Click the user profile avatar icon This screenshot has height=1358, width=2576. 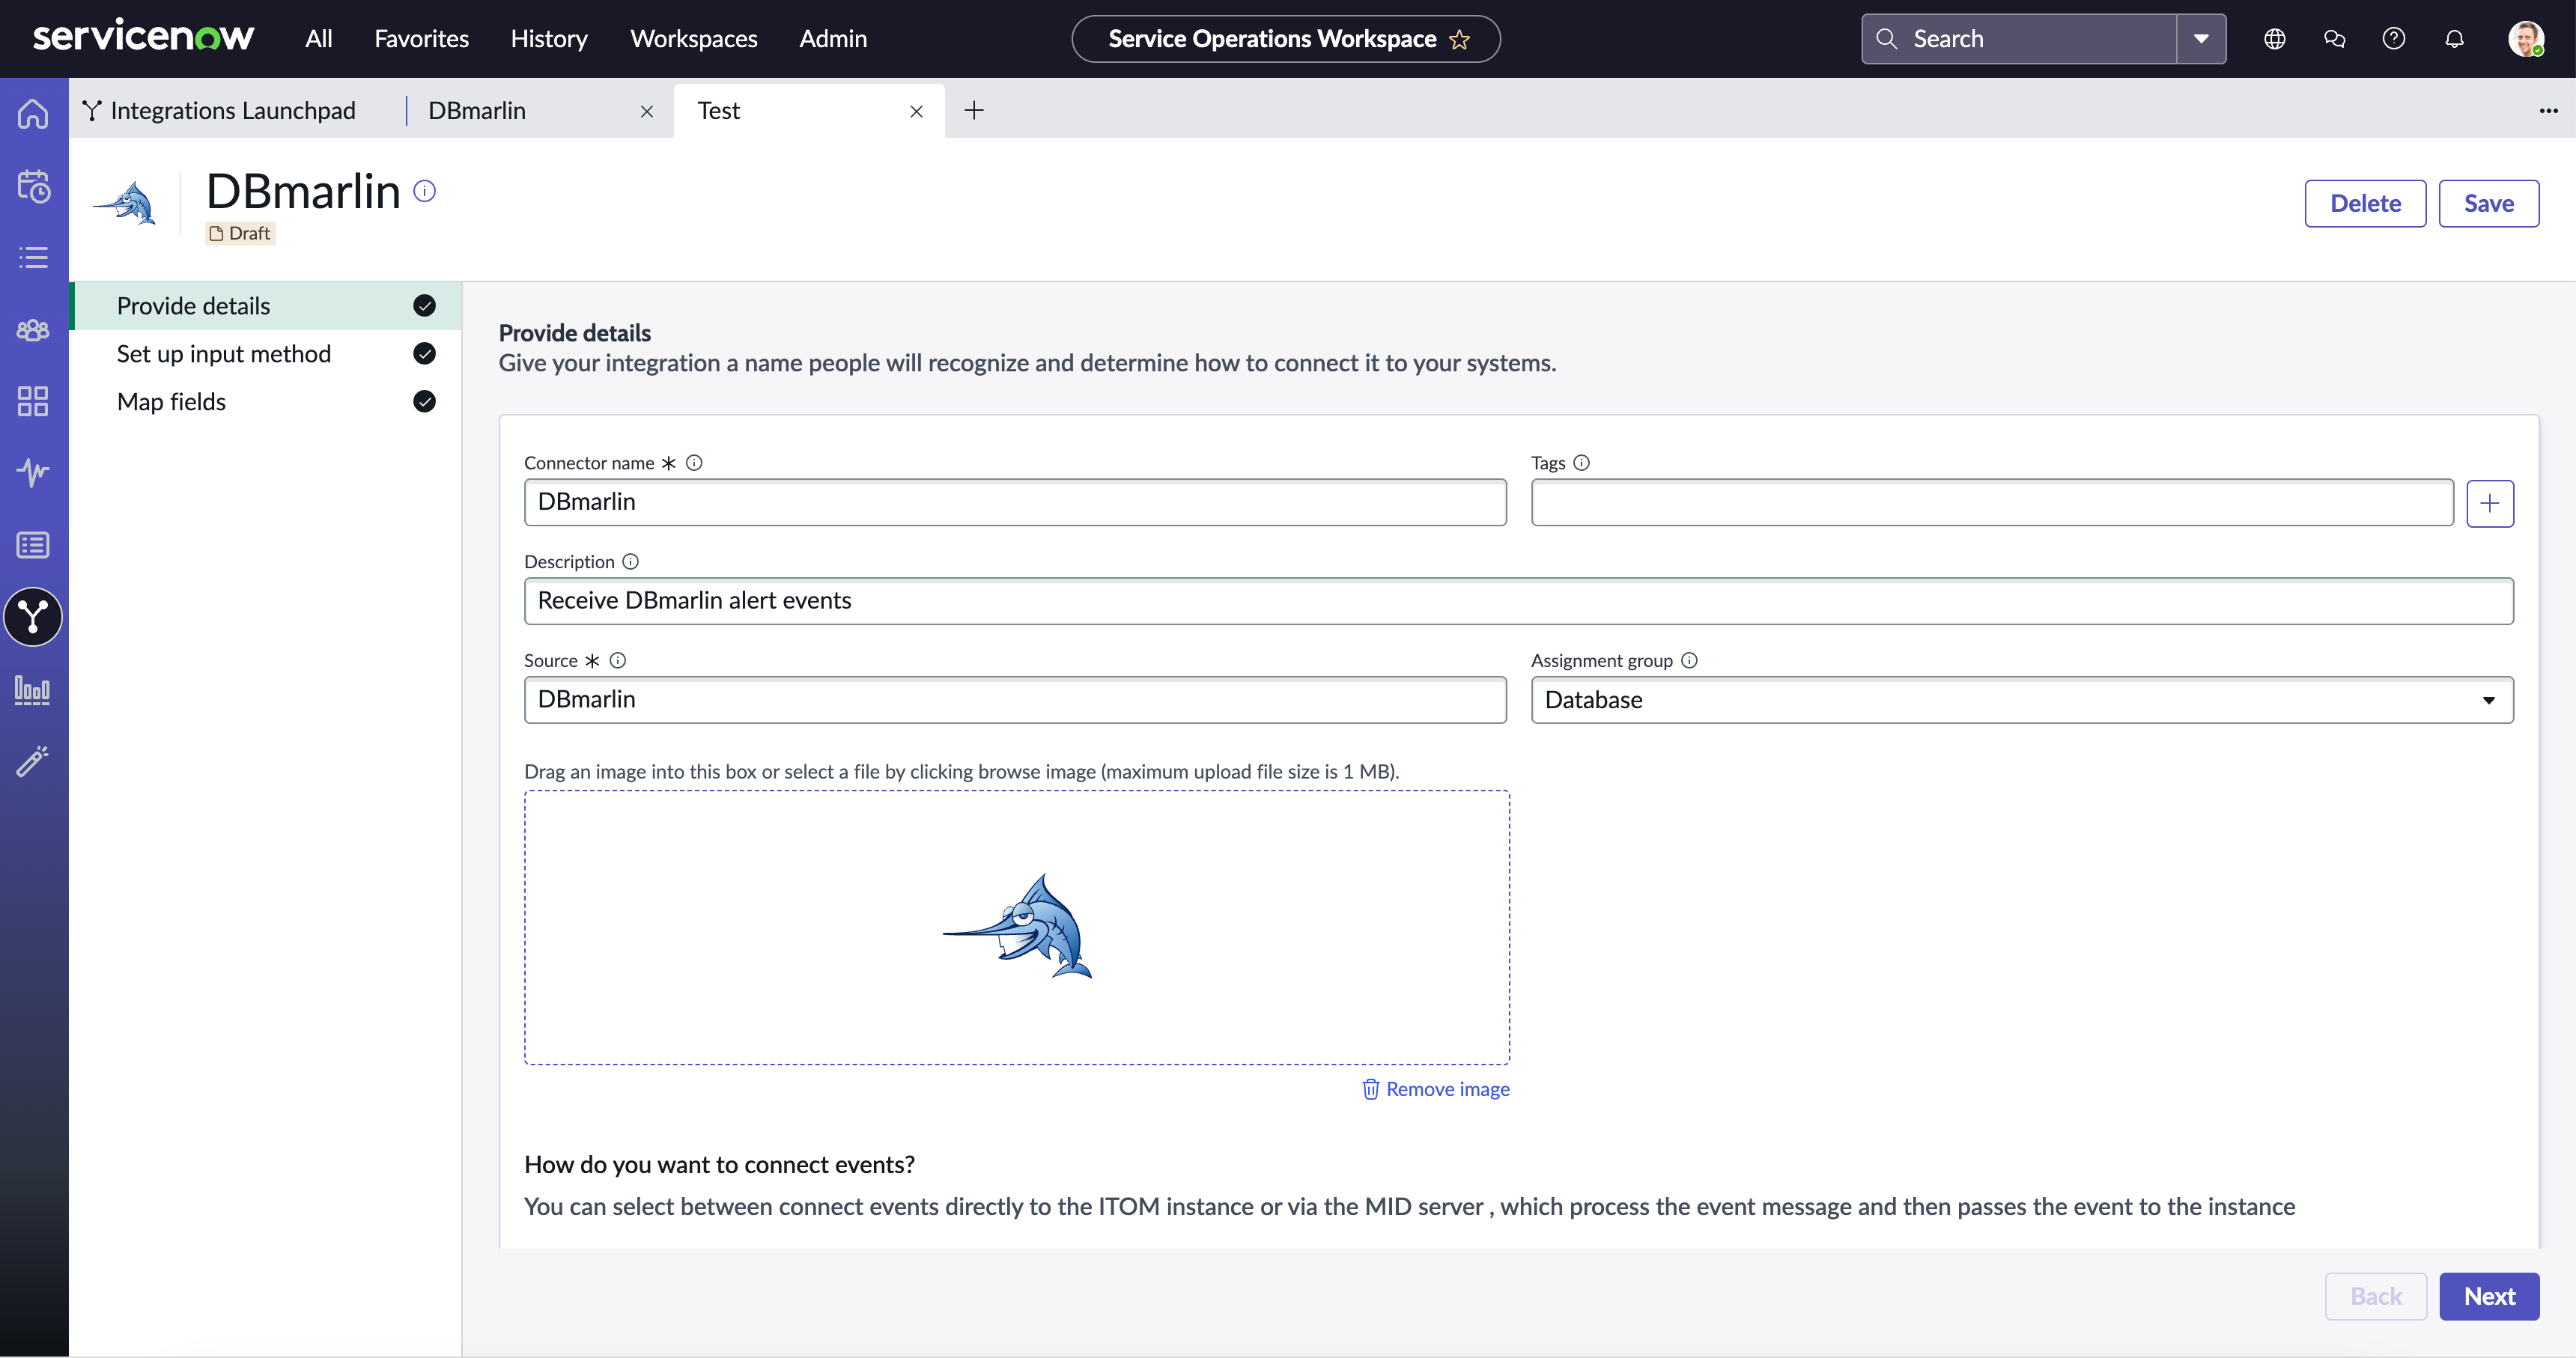(2528, 37)
